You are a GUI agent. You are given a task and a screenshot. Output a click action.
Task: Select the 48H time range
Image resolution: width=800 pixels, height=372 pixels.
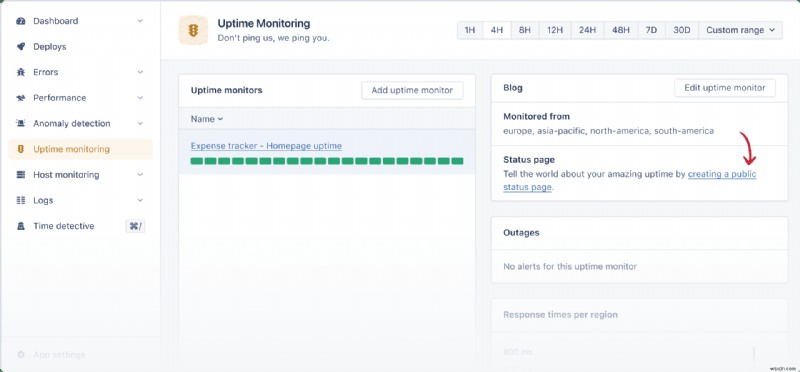(620, 30)
